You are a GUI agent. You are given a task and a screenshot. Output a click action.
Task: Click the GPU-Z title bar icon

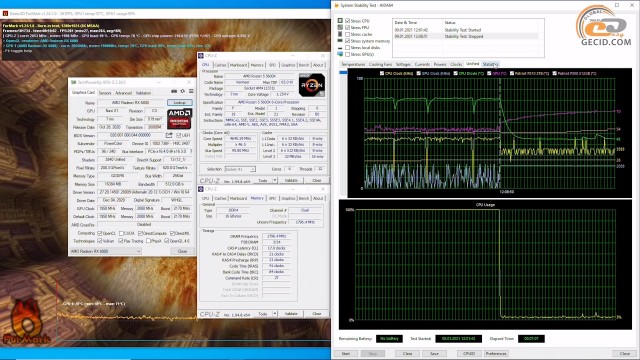[x=73, y=82]
